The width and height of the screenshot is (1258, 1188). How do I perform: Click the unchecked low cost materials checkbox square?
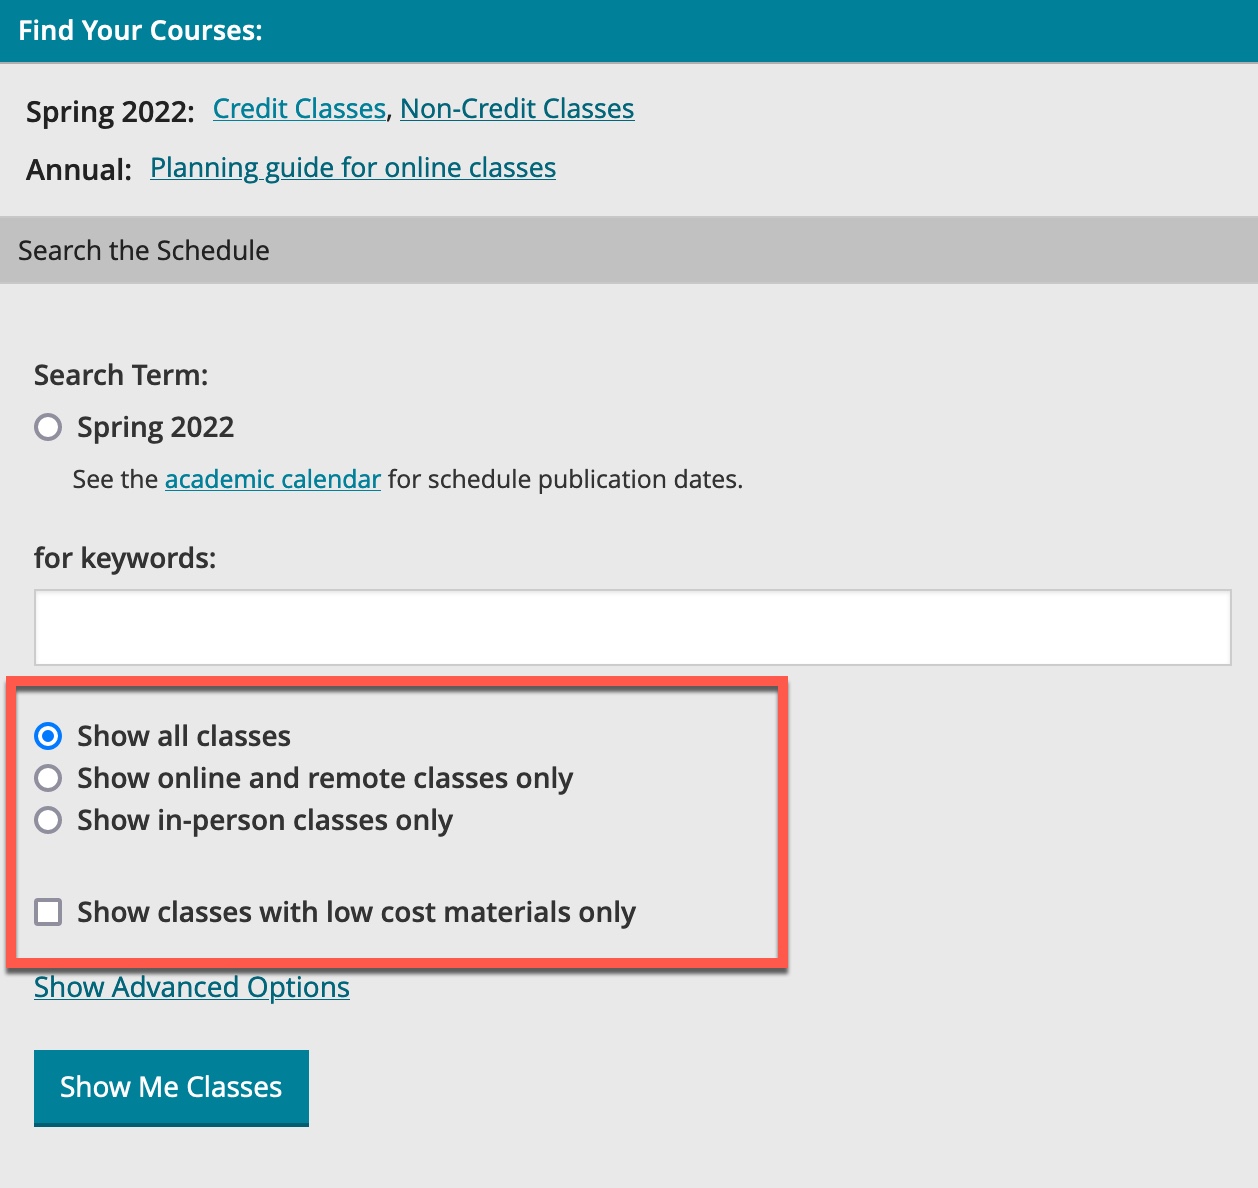(47, 911)
